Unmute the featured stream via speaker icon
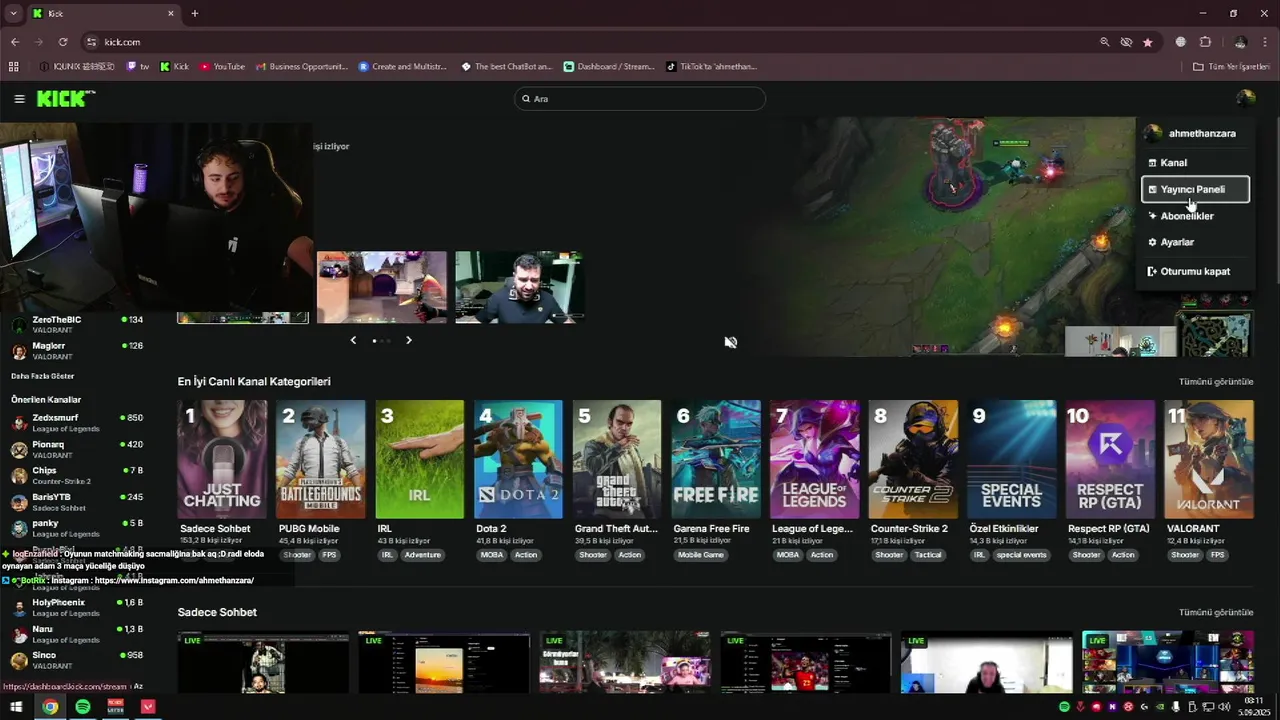The width and height of the screenshot is (1280, 720). tap(731, 342)
